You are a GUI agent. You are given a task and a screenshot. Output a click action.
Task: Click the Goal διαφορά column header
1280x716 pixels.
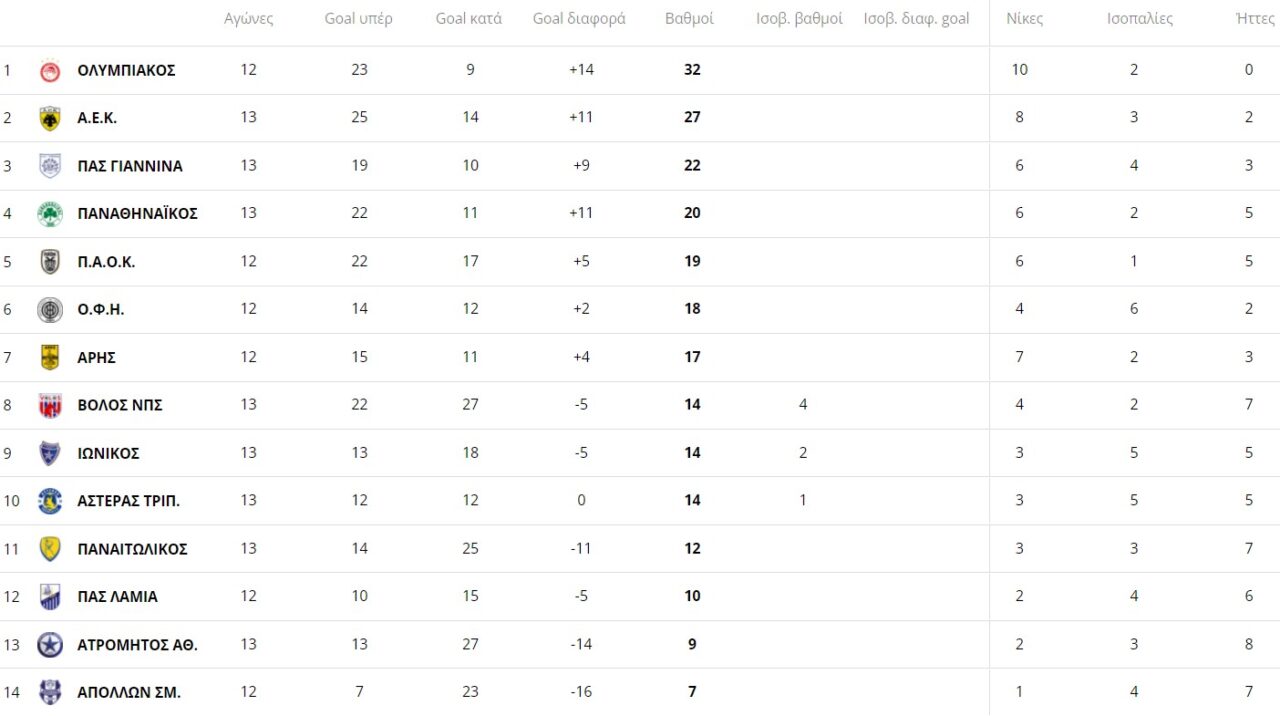point(579,19)
